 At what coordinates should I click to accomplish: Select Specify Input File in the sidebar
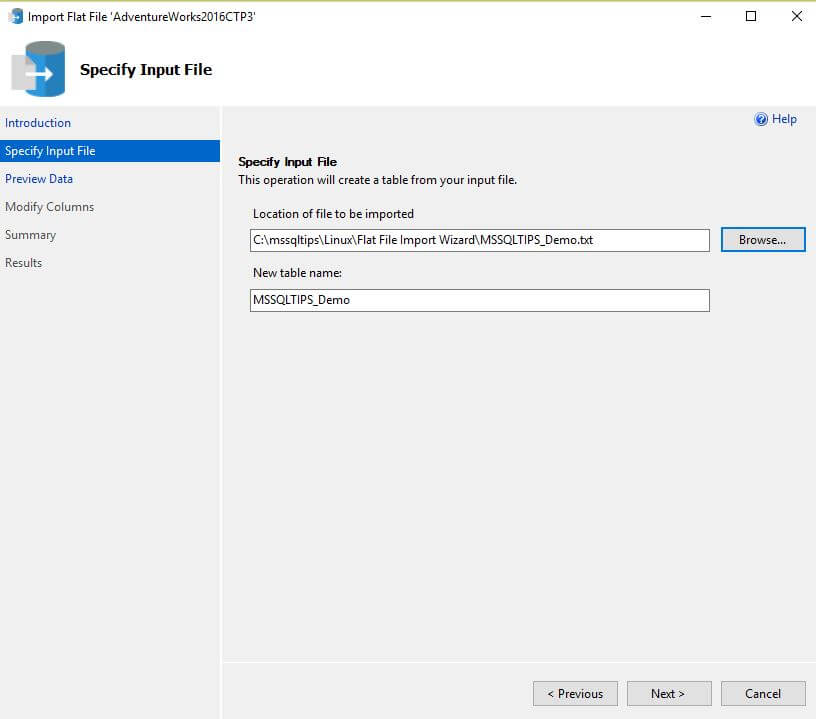pos(50,151)
